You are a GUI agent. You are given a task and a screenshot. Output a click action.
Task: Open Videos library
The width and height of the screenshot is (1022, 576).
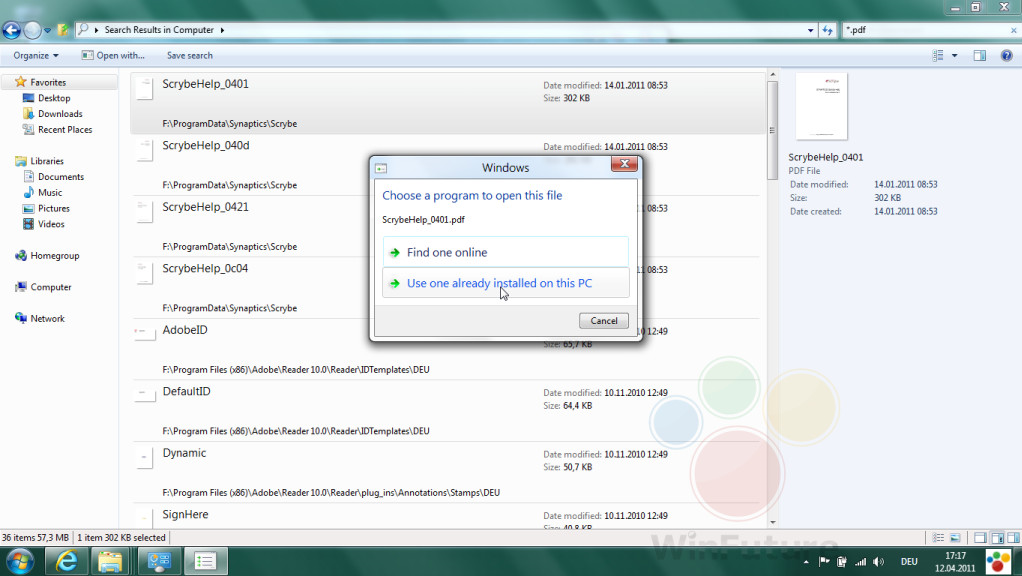[x=51, y=224]
